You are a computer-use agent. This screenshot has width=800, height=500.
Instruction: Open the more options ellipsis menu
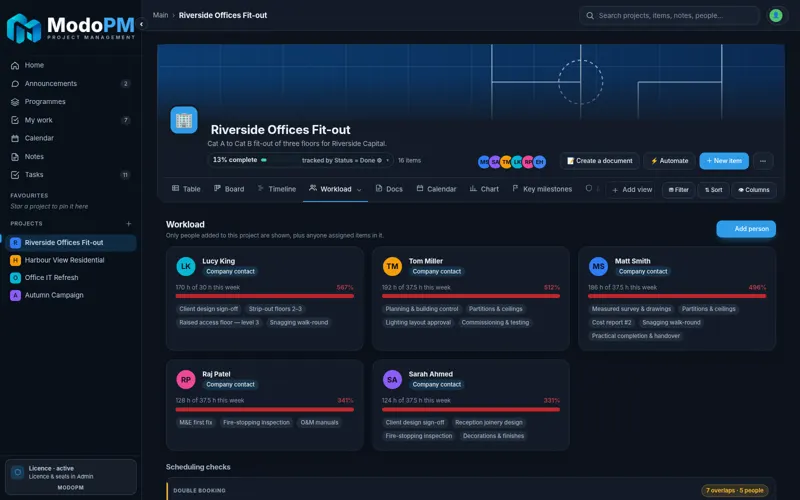pos(763,161)
